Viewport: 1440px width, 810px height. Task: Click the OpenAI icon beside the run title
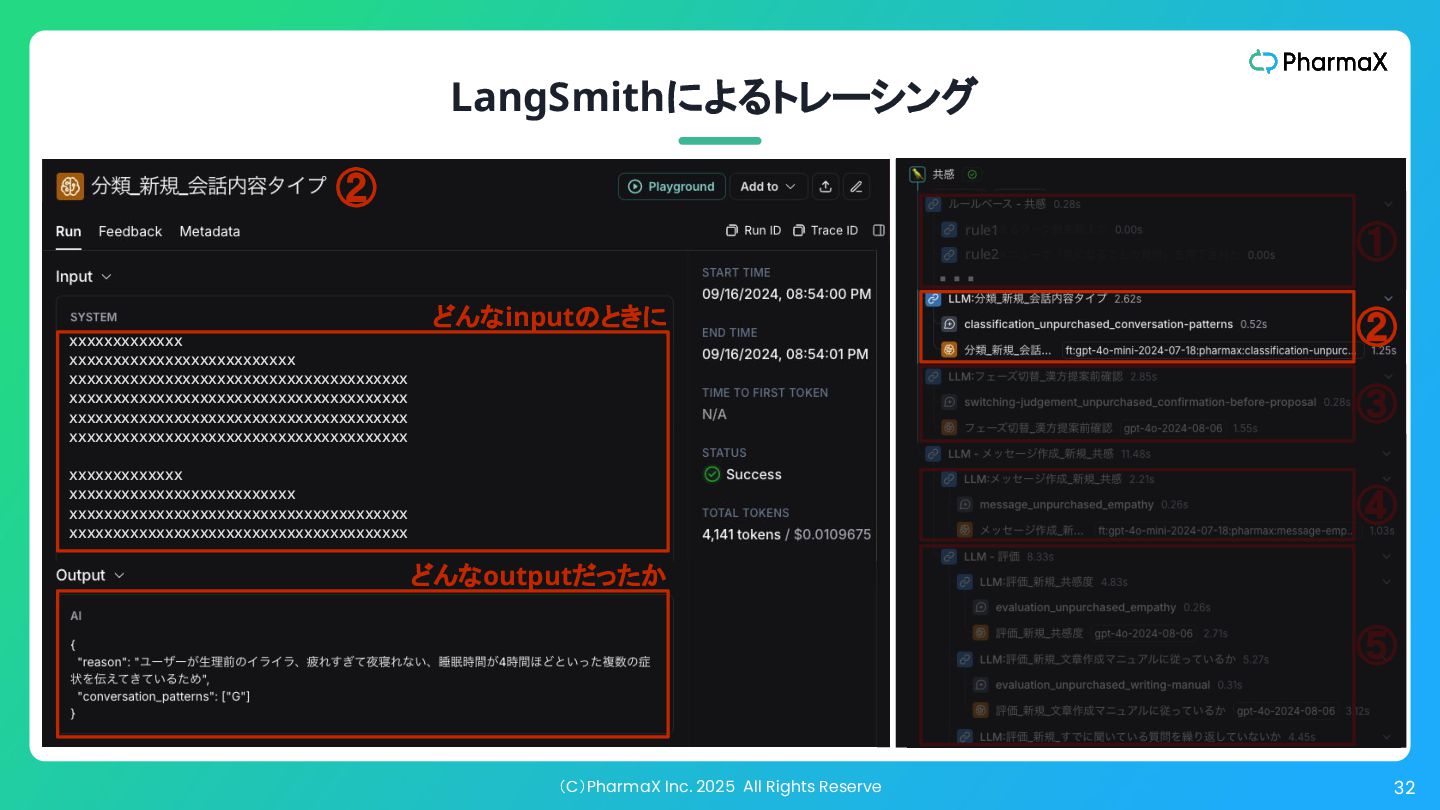[x=70, y=186]
